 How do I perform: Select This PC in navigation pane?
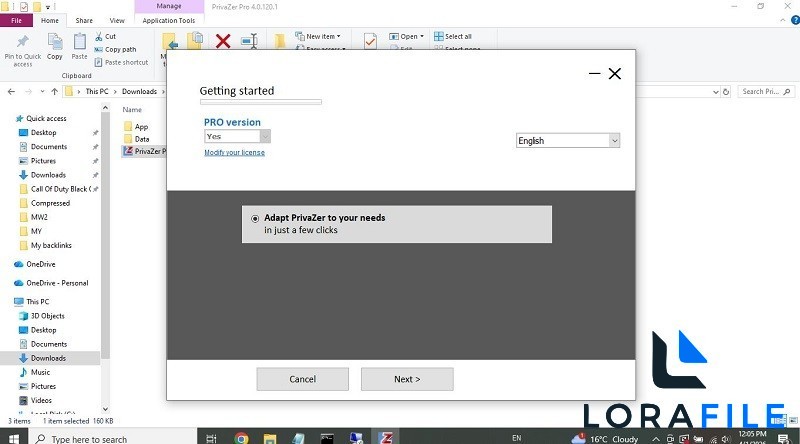32,302
